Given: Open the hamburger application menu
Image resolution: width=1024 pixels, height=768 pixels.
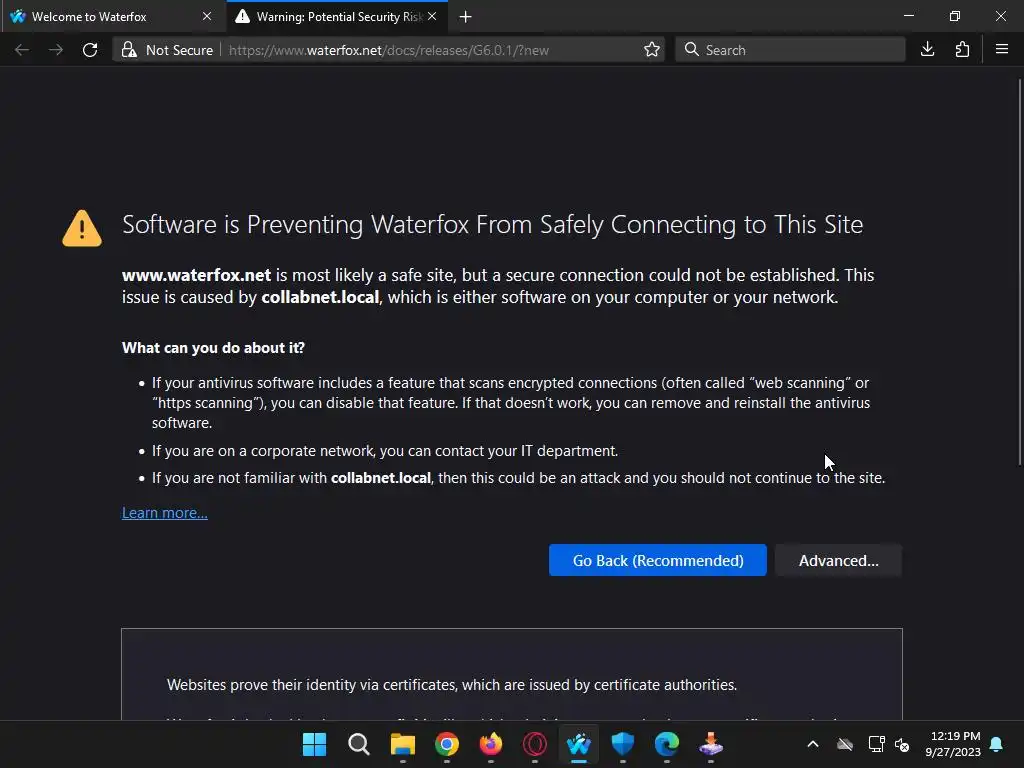Looking at the screenshot, I should [x=1002, y=50].
